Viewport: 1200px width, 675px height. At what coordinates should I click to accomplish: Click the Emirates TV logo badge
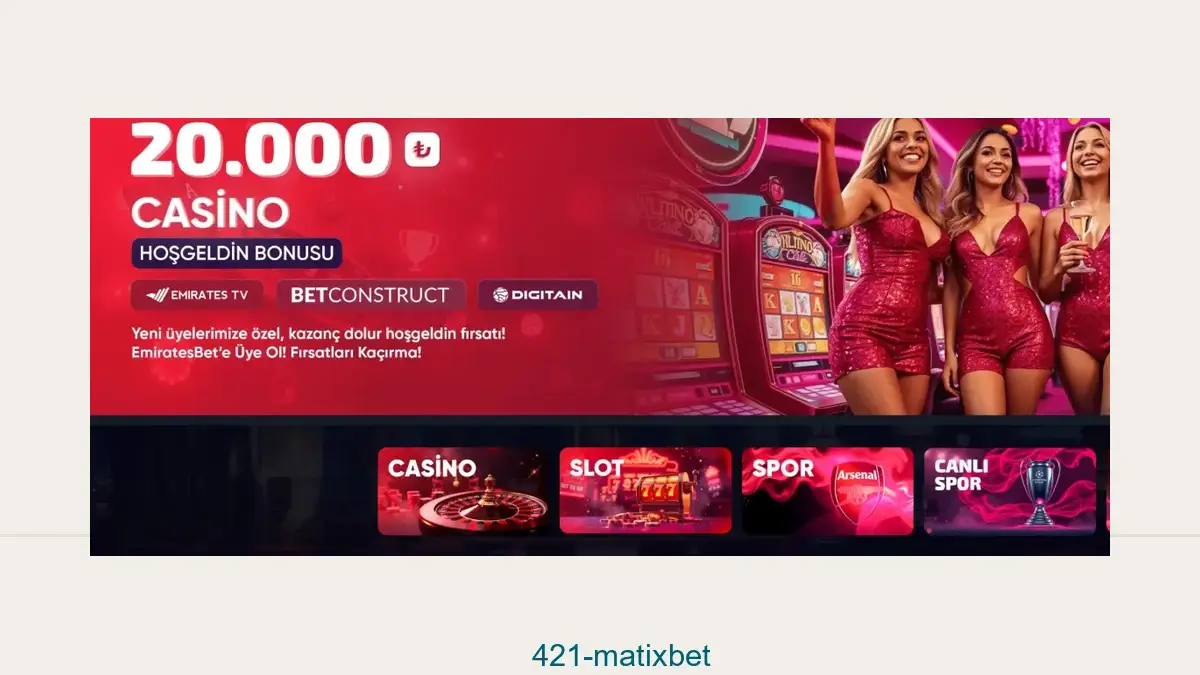pyautogui.click(x=197, y=295)
